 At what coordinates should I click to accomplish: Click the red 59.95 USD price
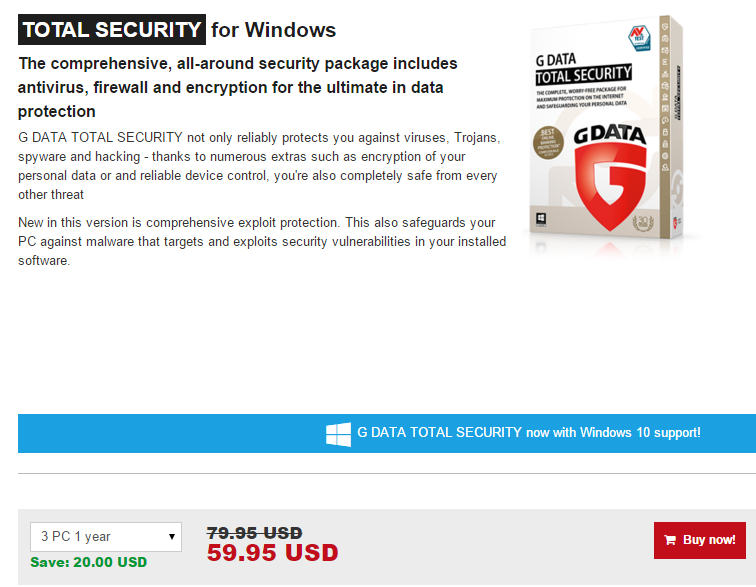pos(272,553)
